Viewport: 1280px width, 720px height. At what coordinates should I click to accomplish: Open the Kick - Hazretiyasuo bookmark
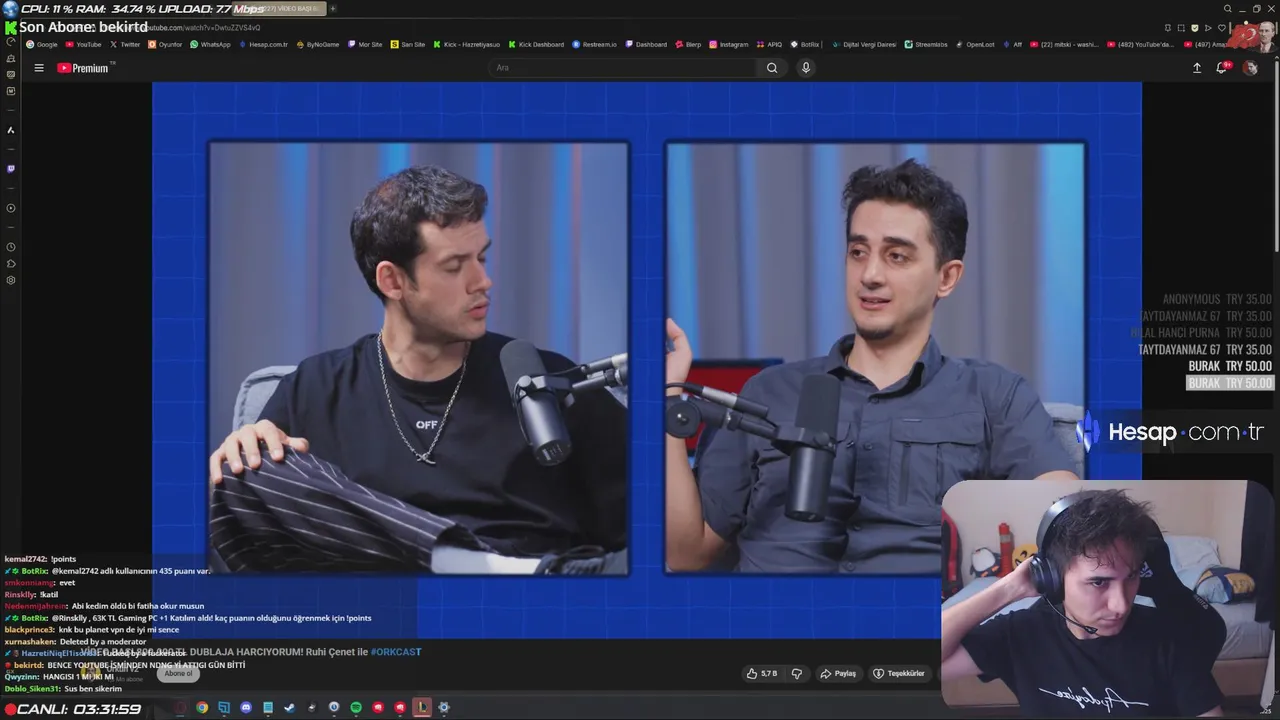pos(467,44)
